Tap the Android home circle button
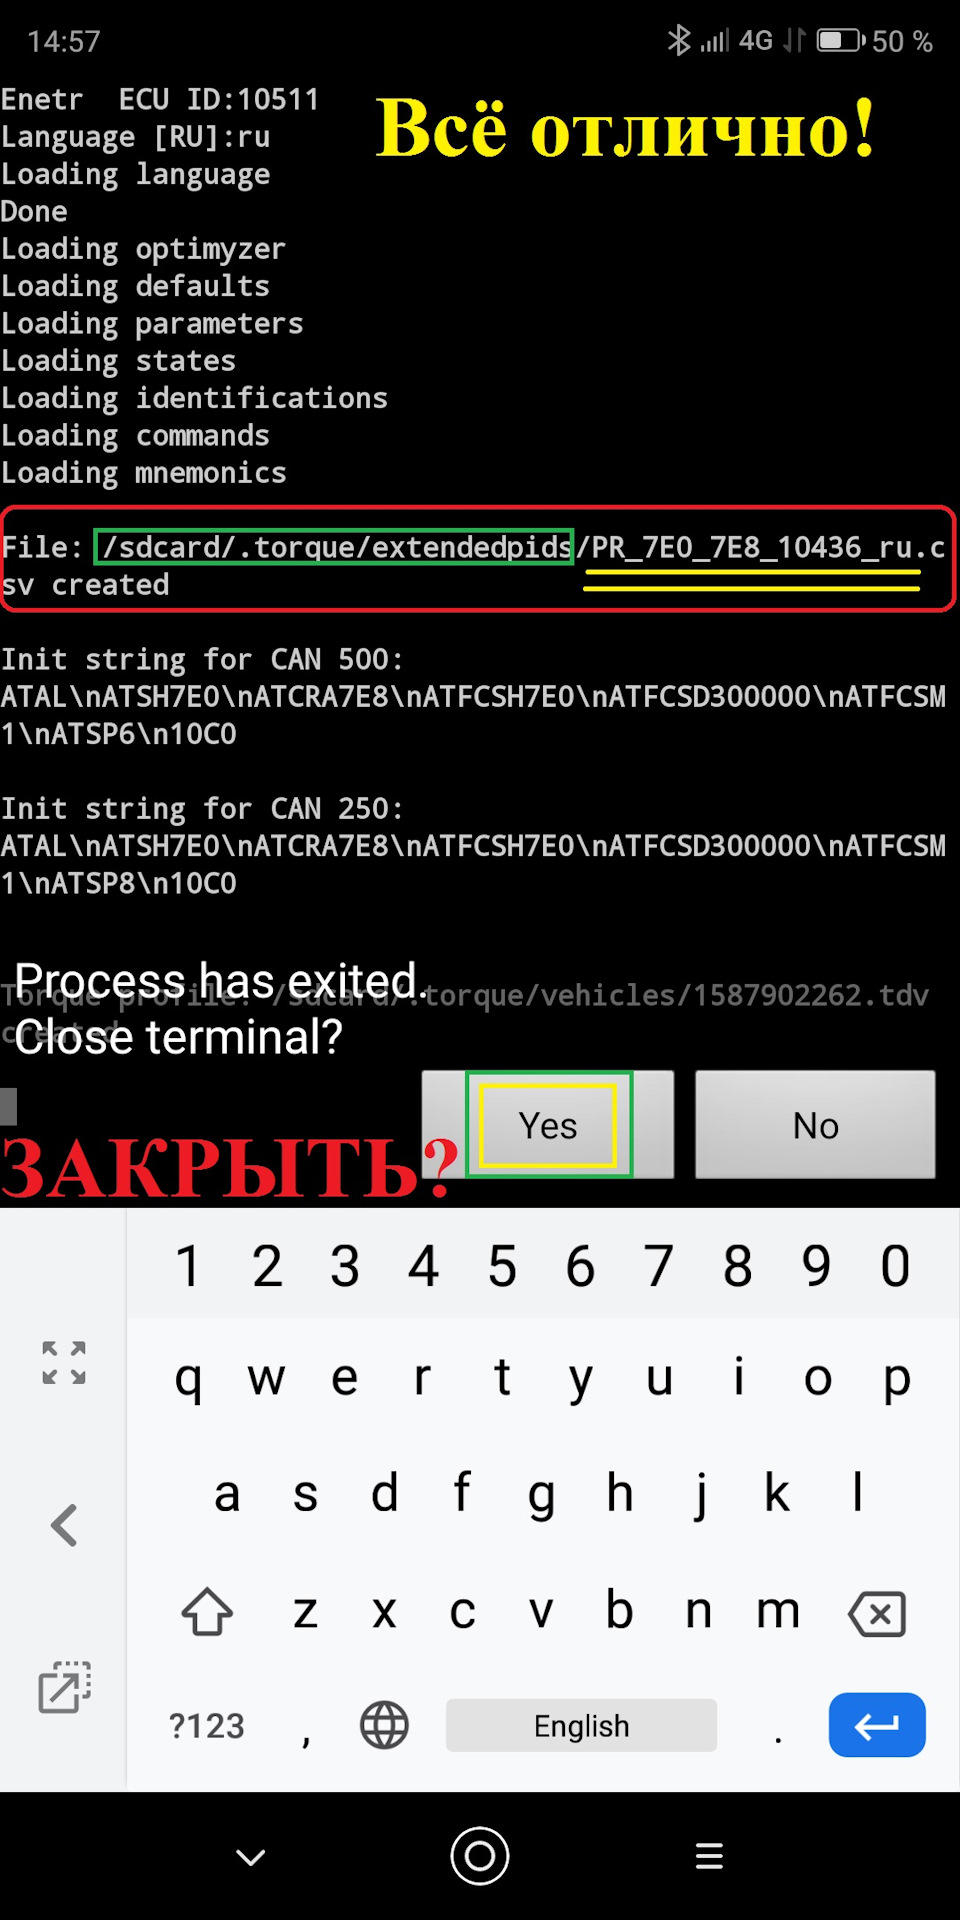The image size is (960, 1920). coord(480,1856)
